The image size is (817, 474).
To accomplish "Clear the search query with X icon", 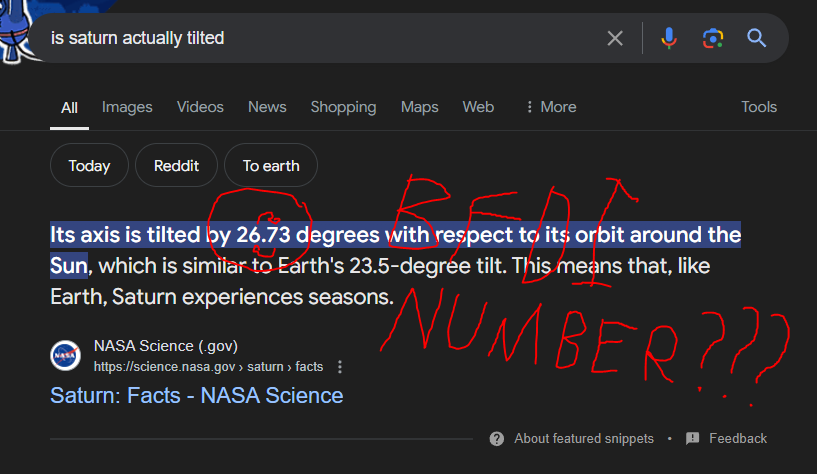I will (x=615, y=38).
